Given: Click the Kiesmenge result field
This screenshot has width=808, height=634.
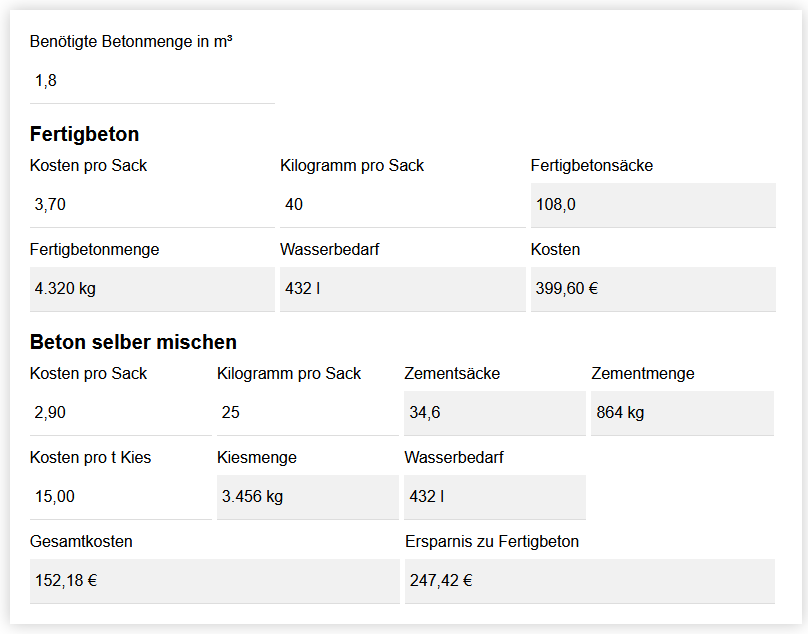Looking at the screenshot, I should (x=307, y=497).
